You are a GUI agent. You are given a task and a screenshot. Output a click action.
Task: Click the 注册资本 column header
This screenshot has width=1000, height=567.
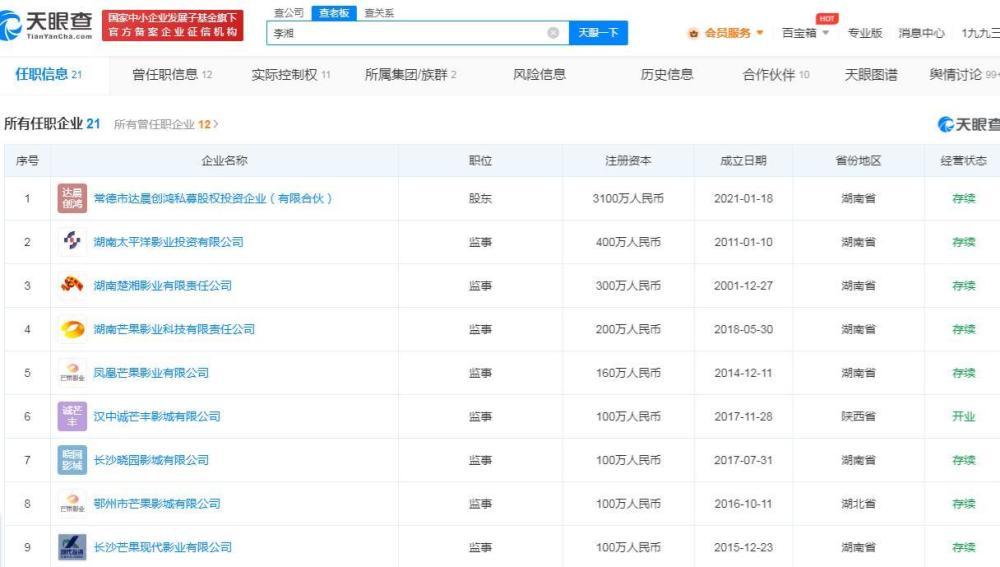click(628, 161)
